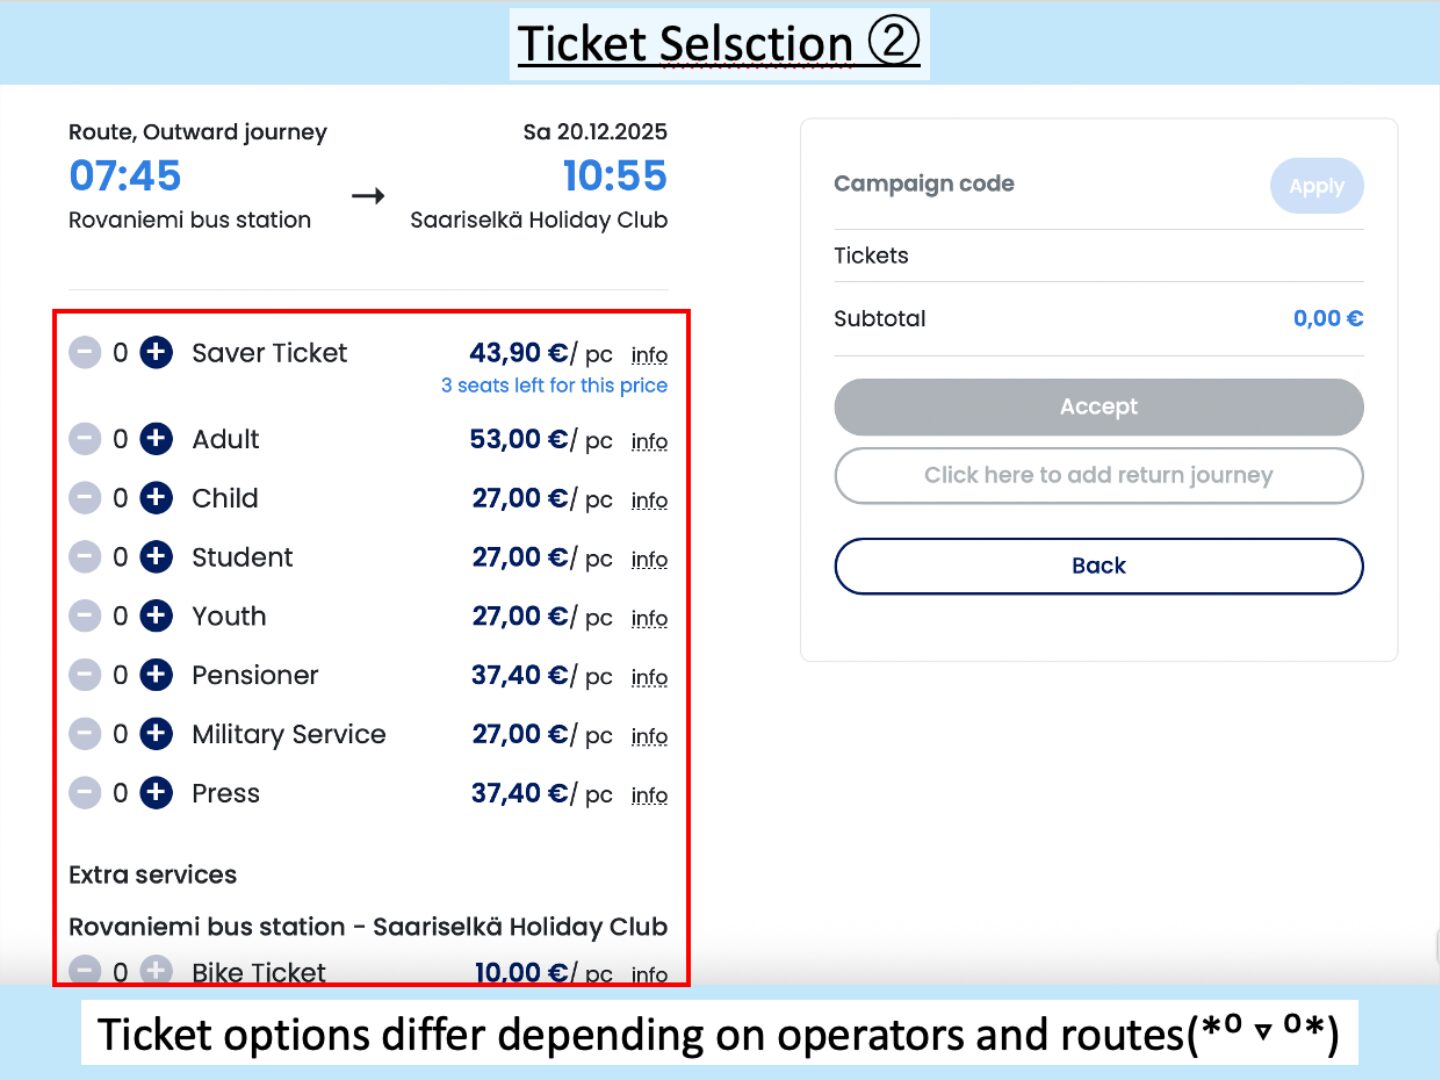
Task: Click minus button for Pensioner ticket
Action: (85, 675)
